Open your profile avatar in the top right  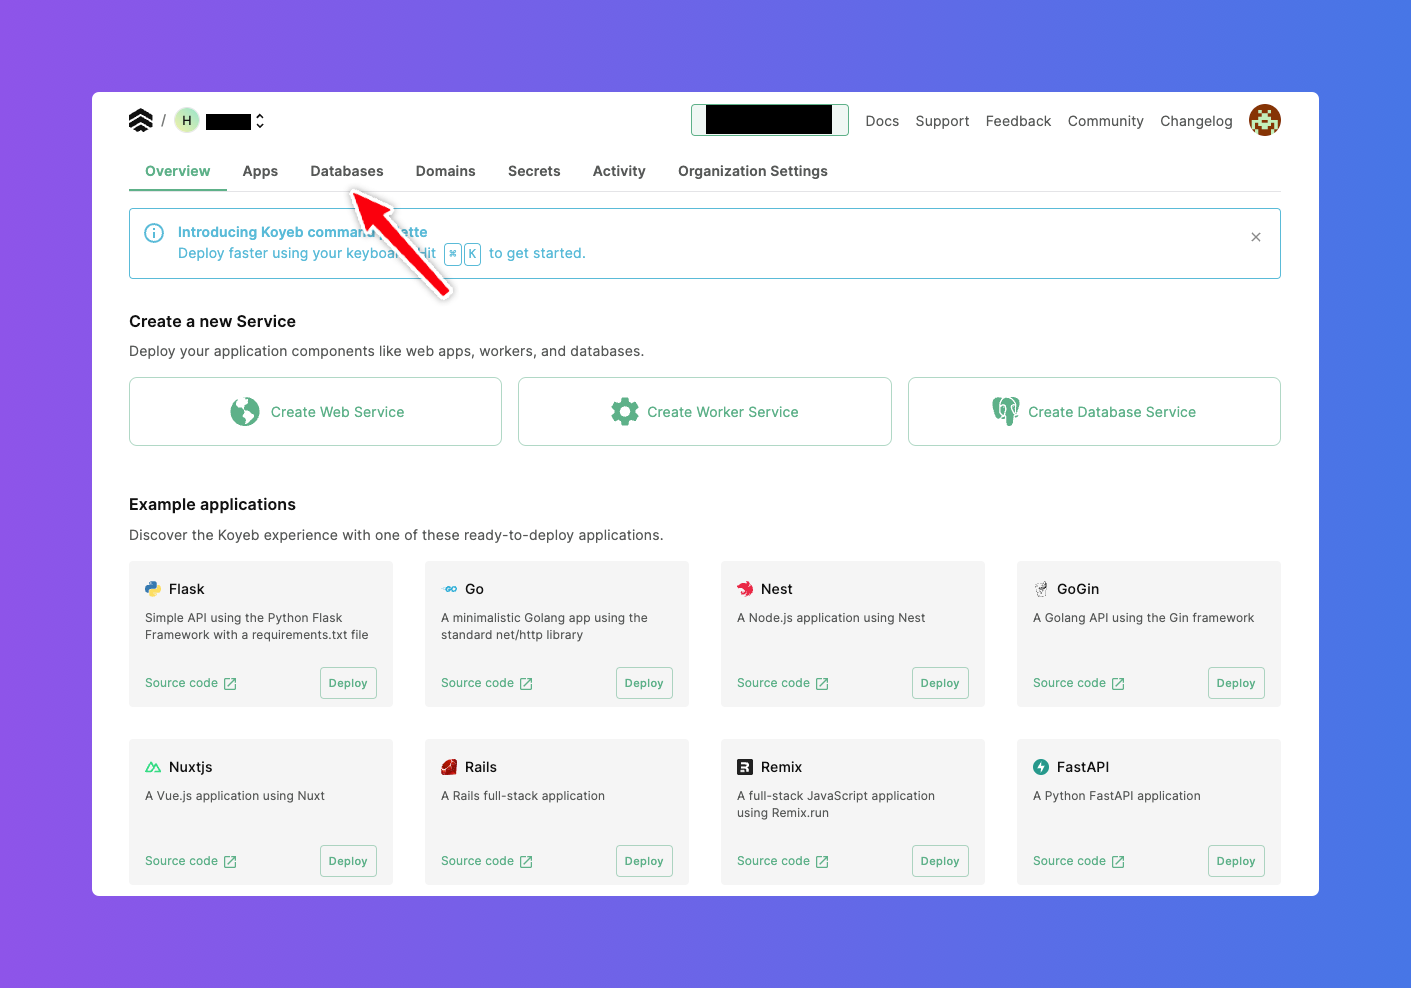click(1264, 120)
